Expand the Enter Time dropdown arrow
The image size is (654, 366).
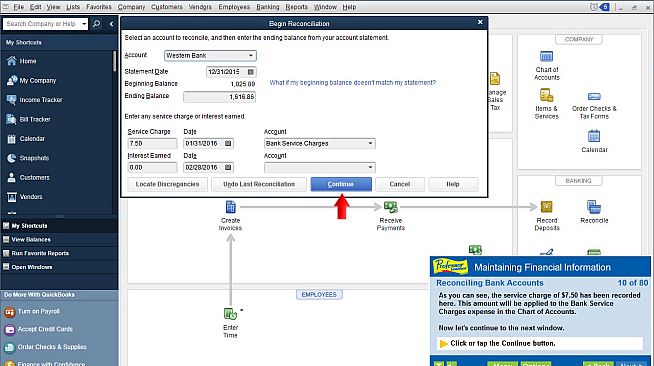(x=241, y=310)
